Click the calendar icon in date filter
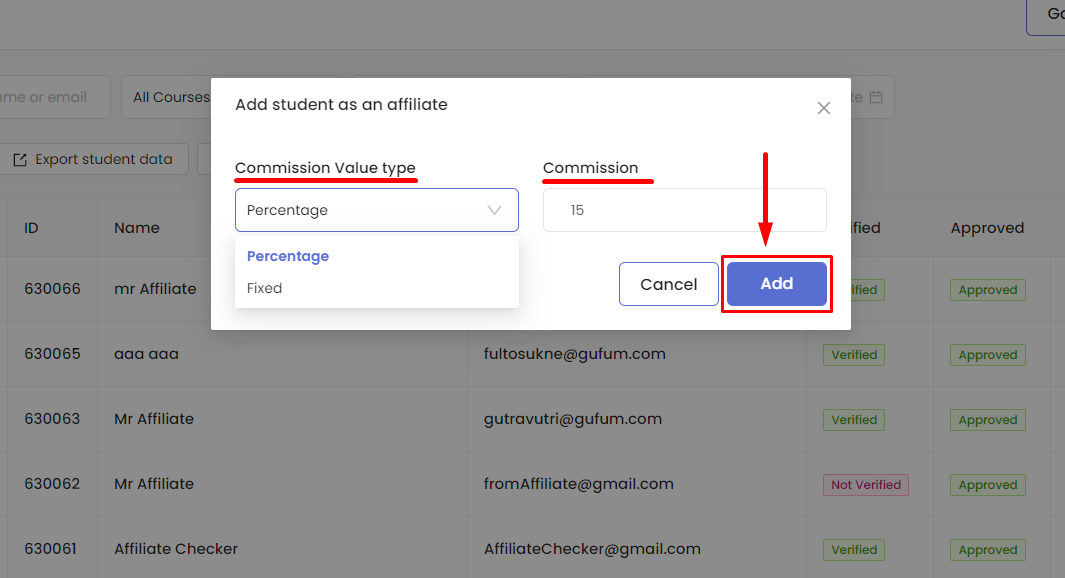Viewport: 1065px width, 578px height. point(876,97)
